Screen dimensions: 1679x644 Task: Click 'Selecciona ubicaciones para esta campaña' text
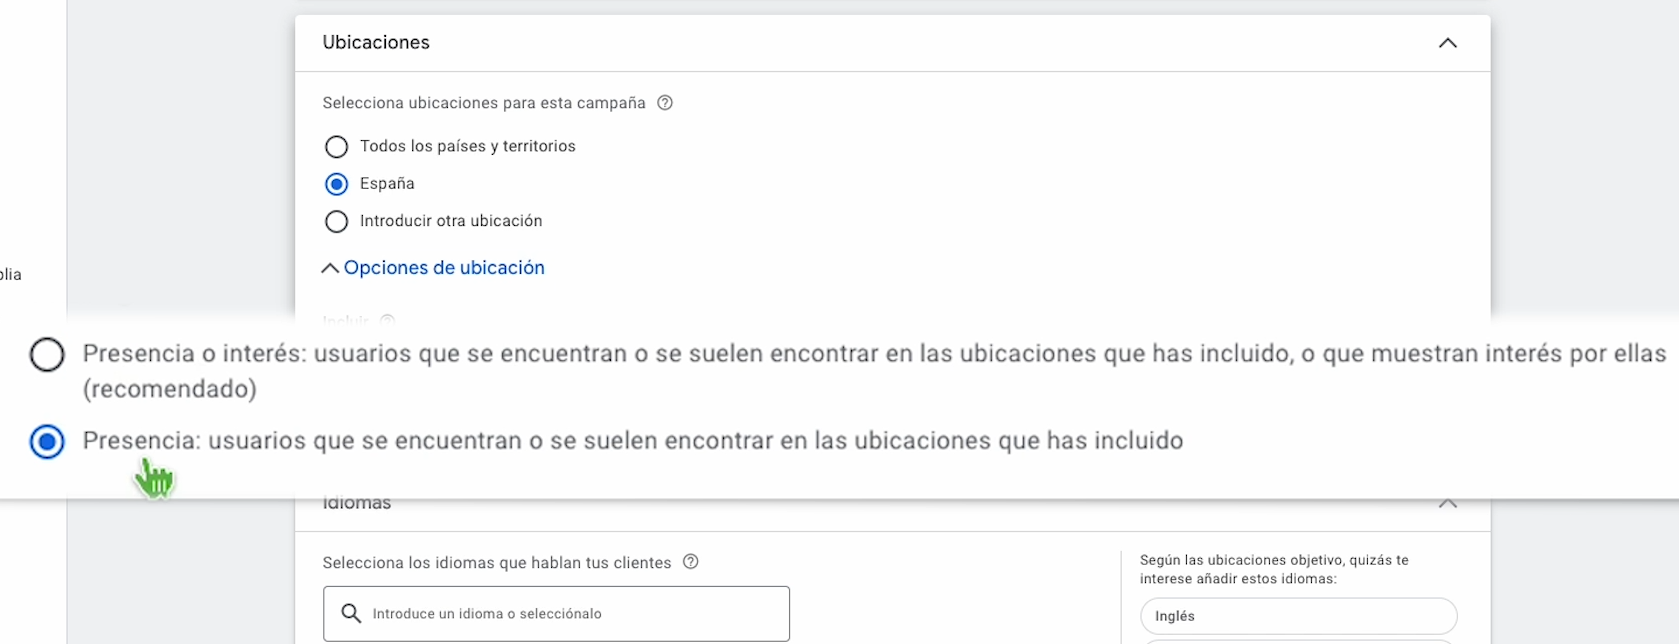[484, 103]
